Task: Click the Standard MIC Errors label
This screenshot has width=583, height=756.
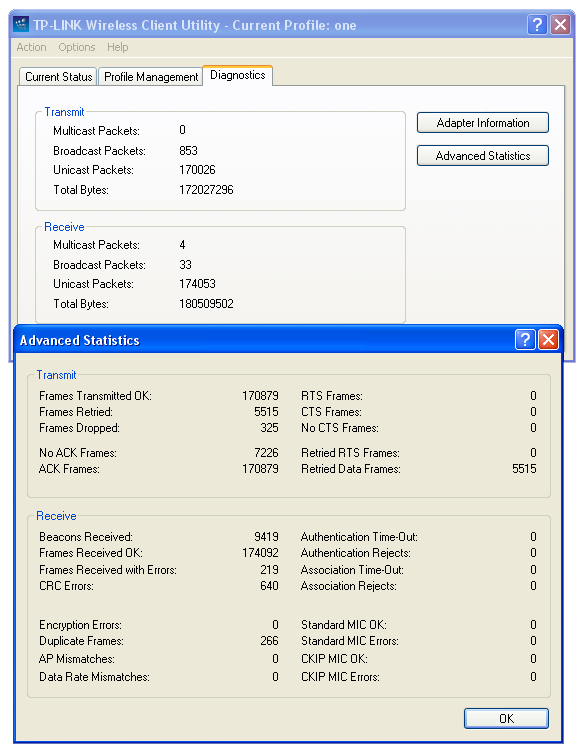Action: point(350,641)
